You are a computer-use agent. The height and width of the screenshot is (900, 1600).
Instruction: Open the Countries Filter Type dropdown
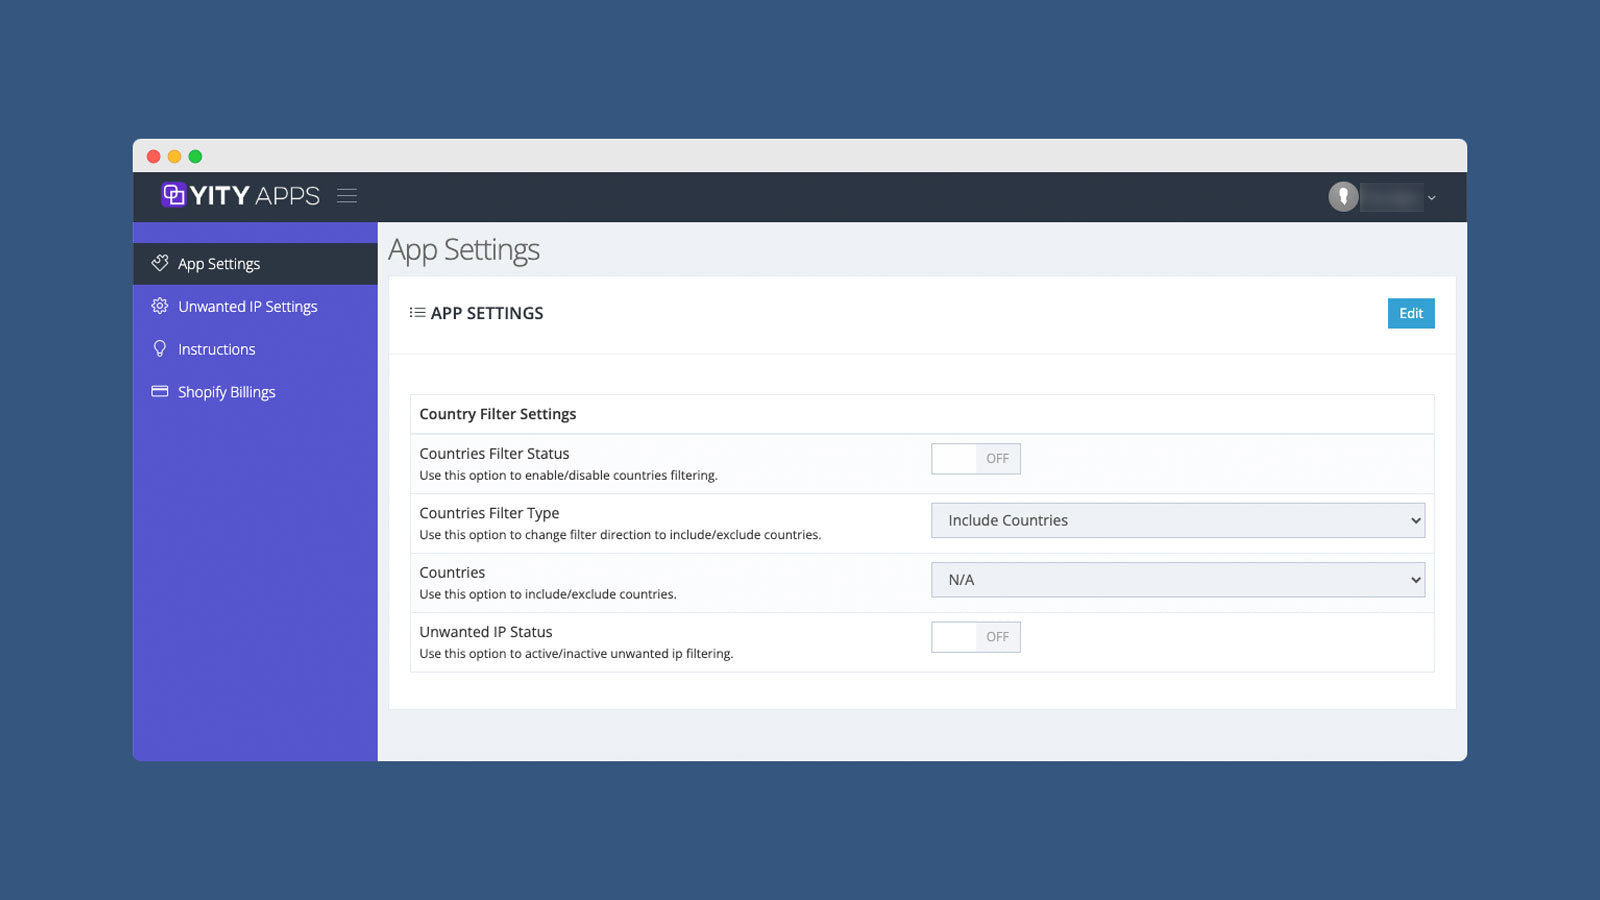pyautogui.click(x=1178, y=520)
